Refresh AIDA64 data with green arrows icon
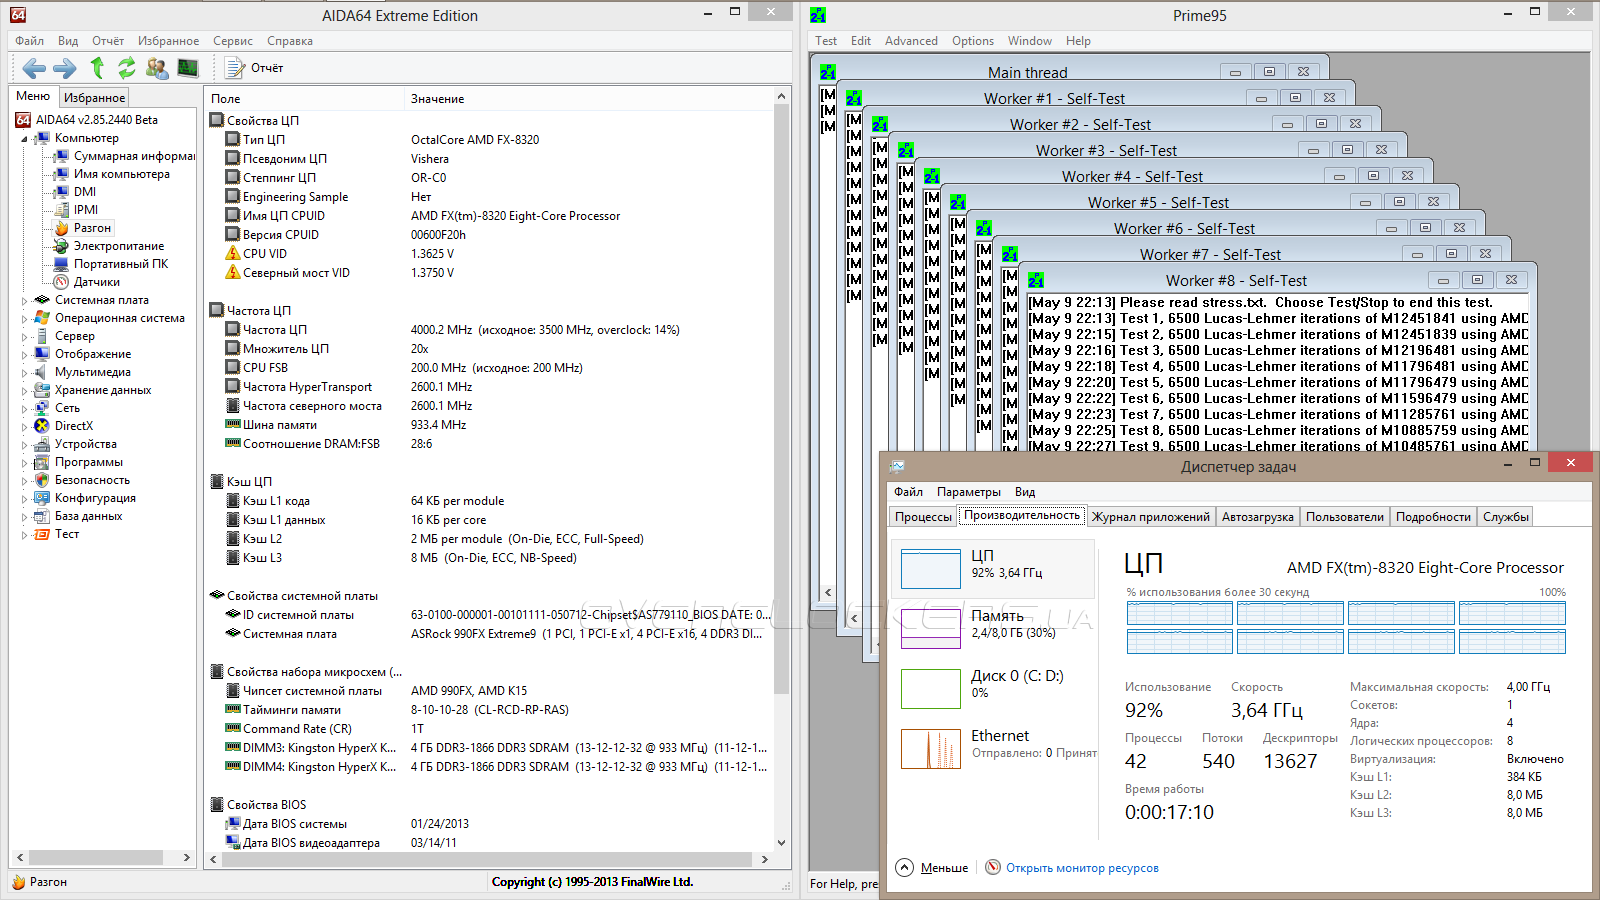This screenshot has width=1600, height=900. coord(127,68)
